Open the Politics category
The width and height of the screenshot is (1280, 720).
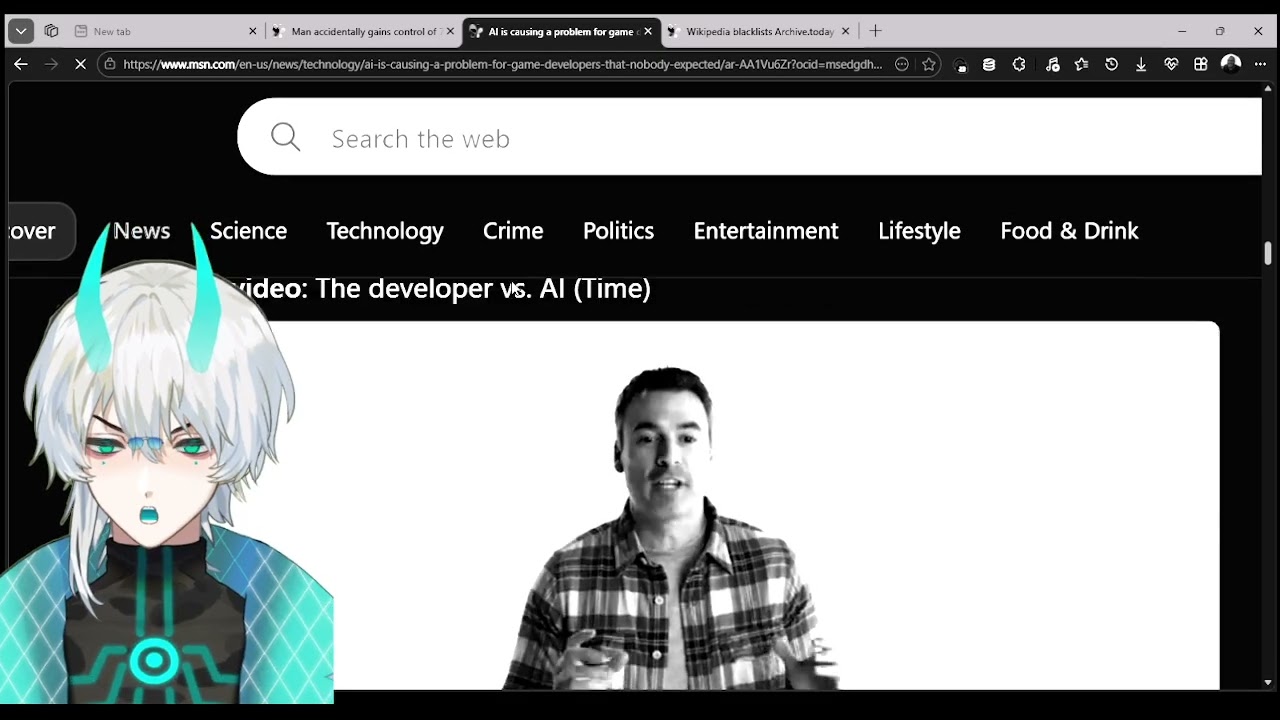[x=618, y=231]
